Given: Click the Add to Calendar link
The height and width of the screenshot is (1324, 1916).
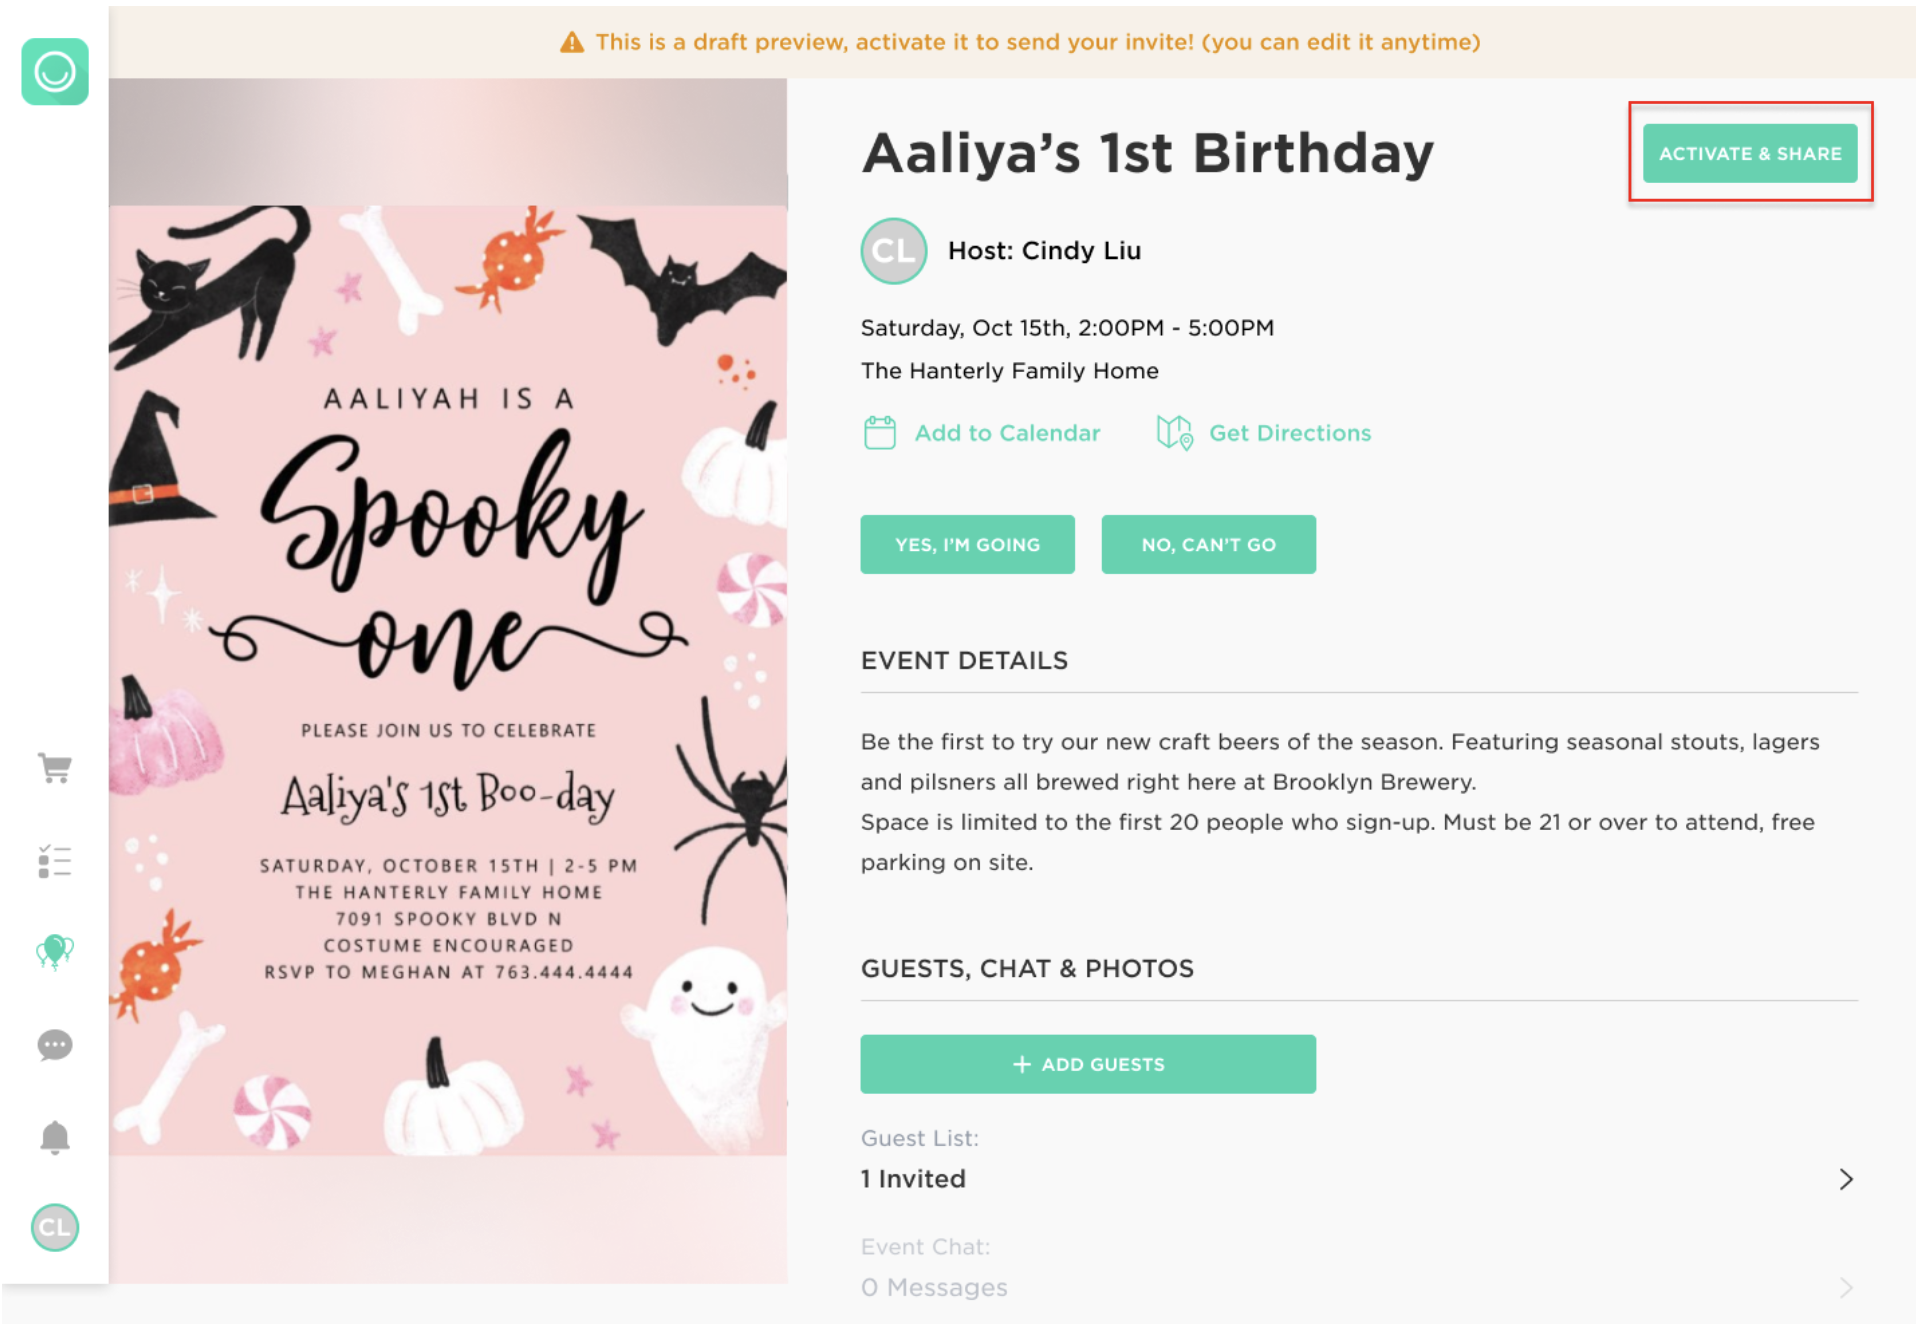Looking at the screenshot, I should click(1007, 433).
